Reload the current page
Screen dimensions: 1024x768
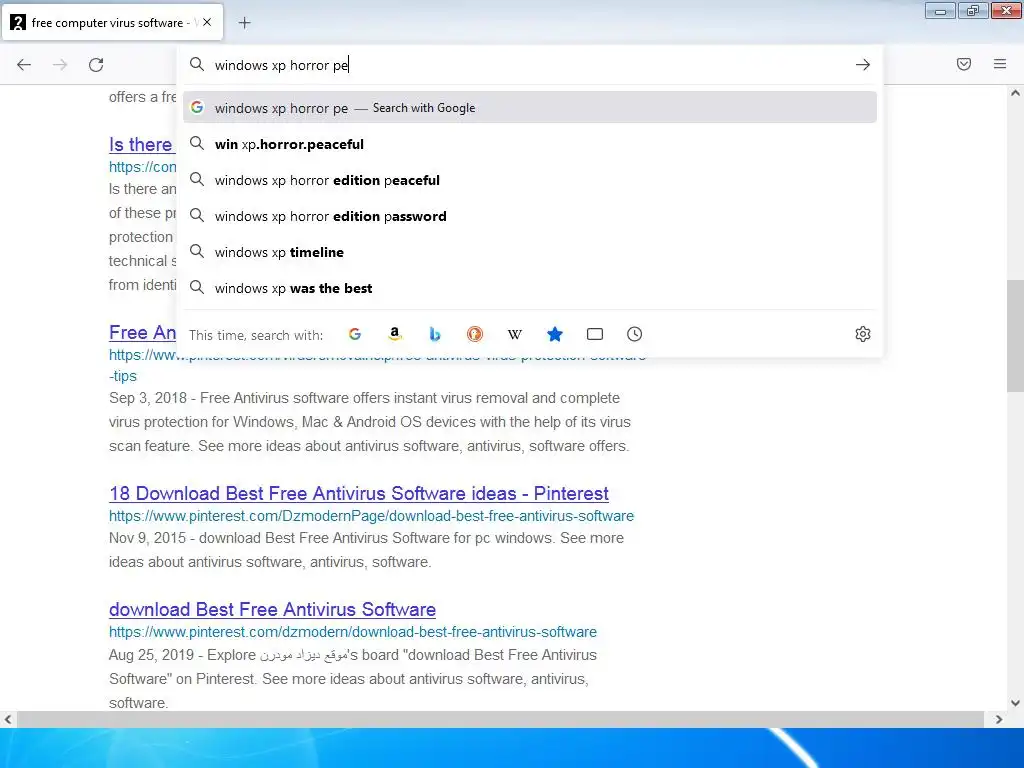pos(96,65)
